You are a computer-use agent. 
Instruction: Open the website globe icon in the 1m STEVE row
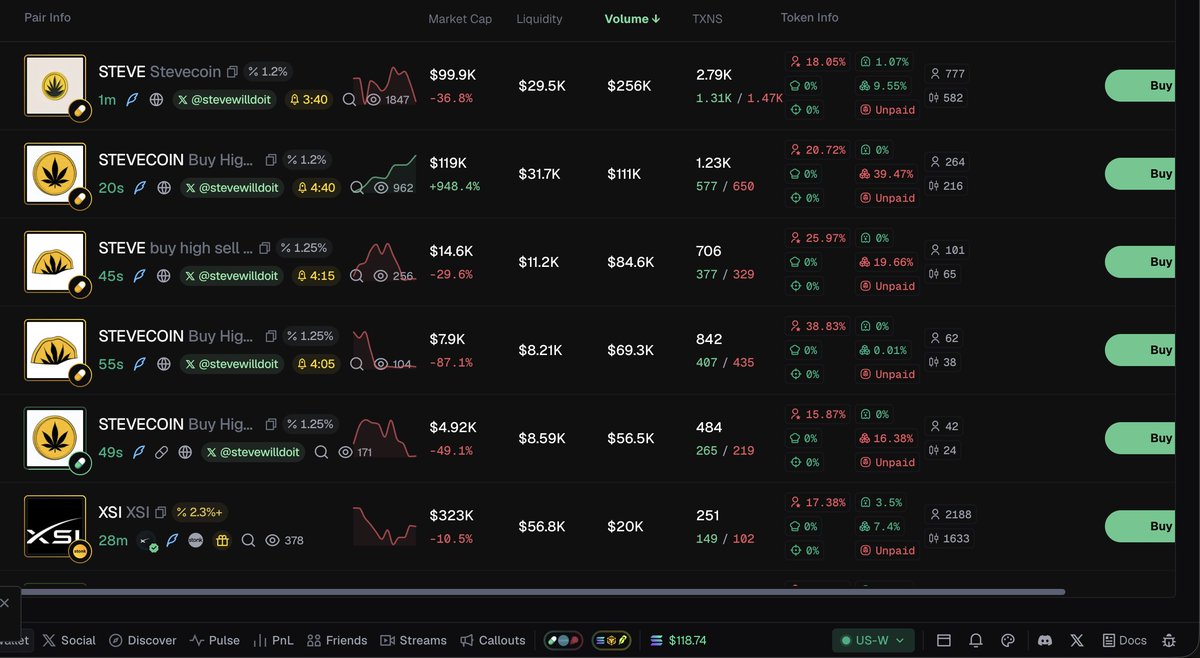157,100
